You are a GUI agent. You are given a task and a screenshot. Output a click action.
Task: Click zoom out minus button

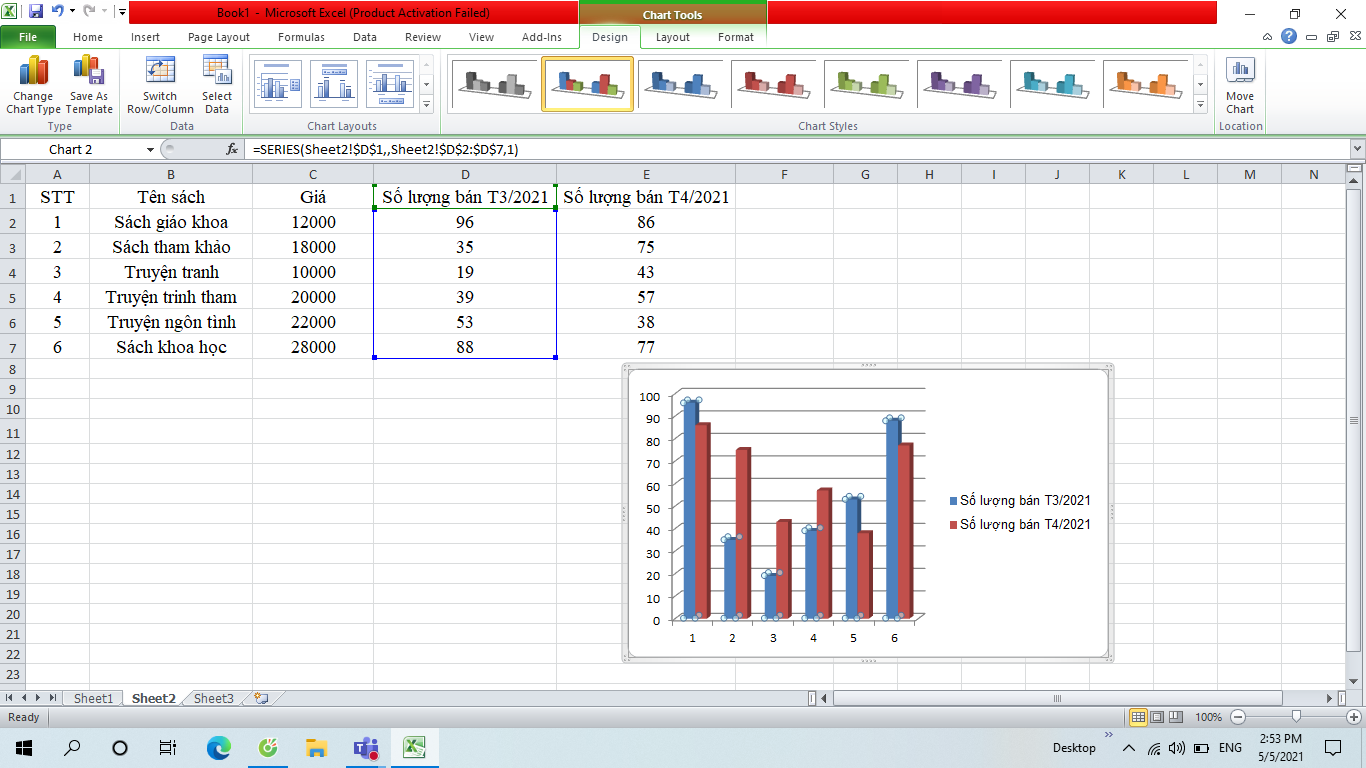click(x=1238, y=717)
